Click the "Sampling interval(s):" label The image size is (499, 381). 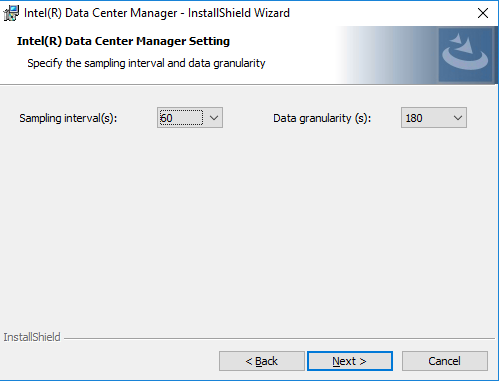(68, 118)
